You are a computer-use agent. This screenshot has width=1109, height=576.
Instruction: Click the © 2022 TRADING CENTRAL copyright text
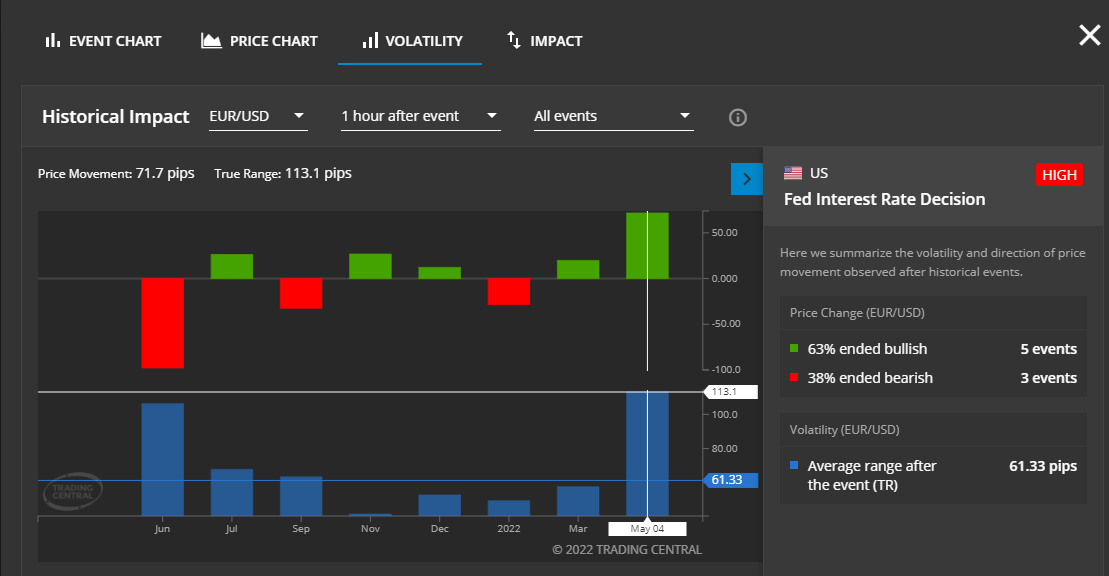coord(627,550)
